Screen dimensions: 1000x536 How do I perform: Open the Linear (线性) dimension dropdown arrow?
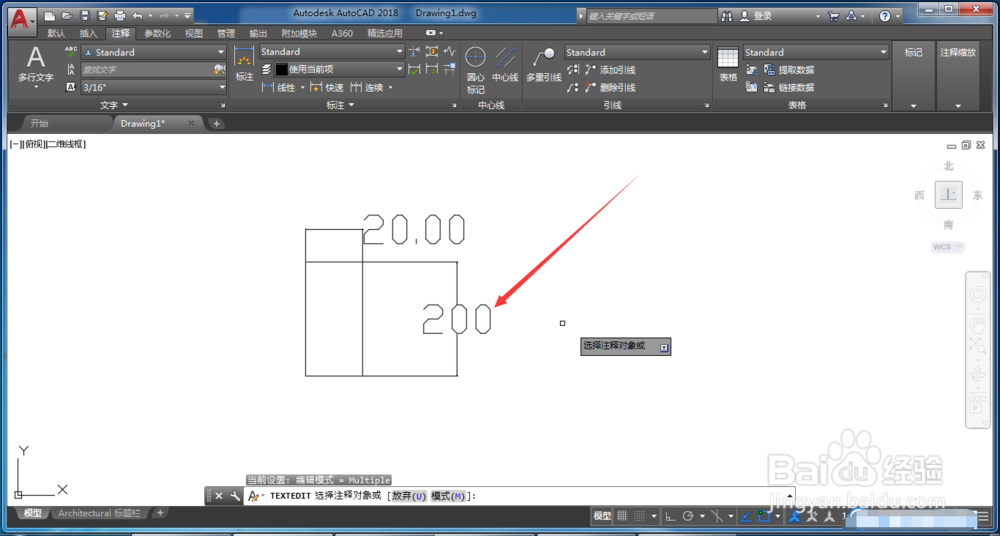[302, 87]
